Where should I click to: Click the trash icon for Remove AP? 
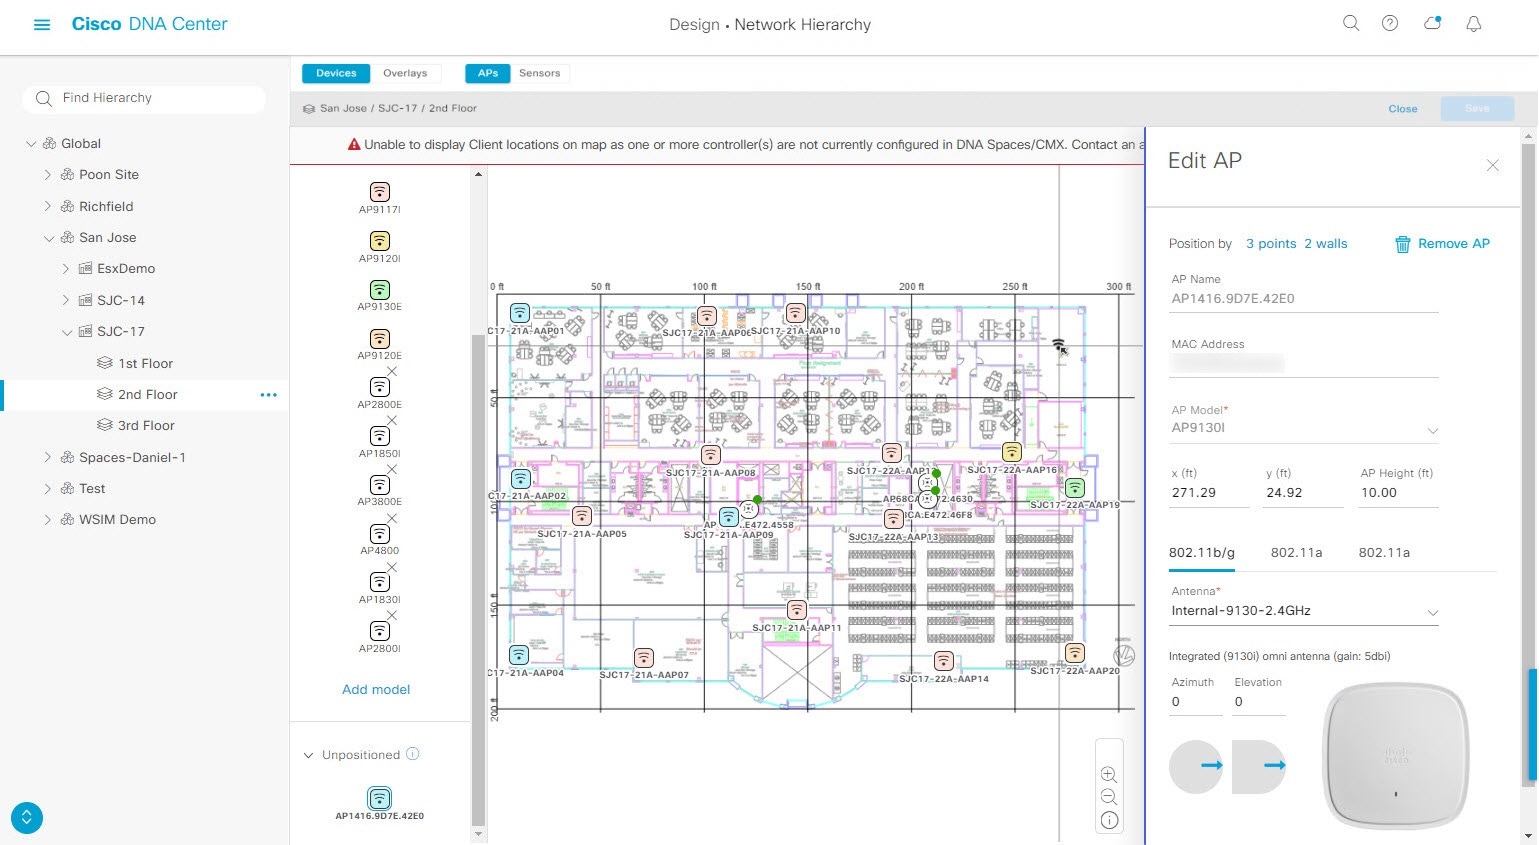pyautogui.click(x=1403, y=244)
